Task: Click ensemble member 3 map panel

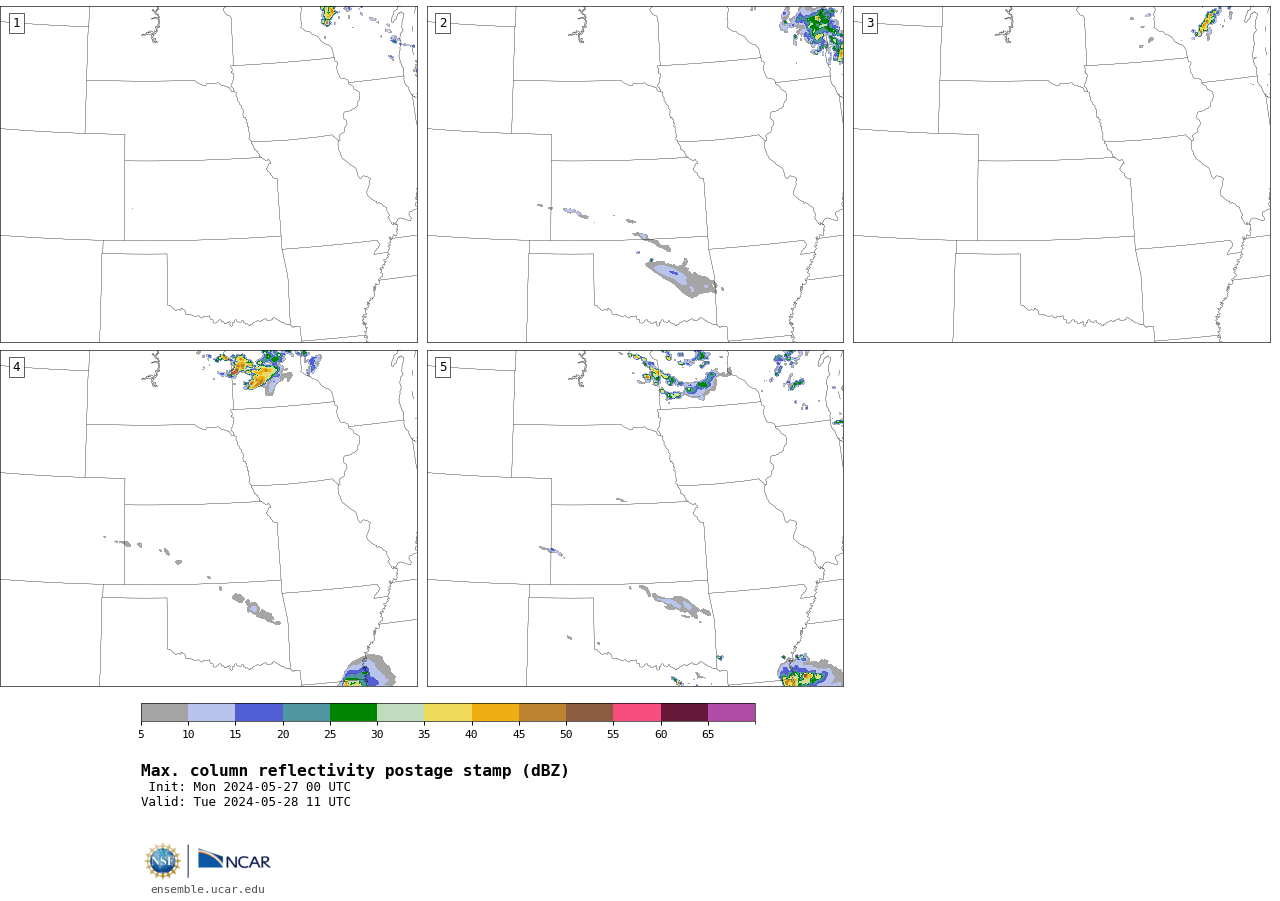Action: [x=1062, y=174]
